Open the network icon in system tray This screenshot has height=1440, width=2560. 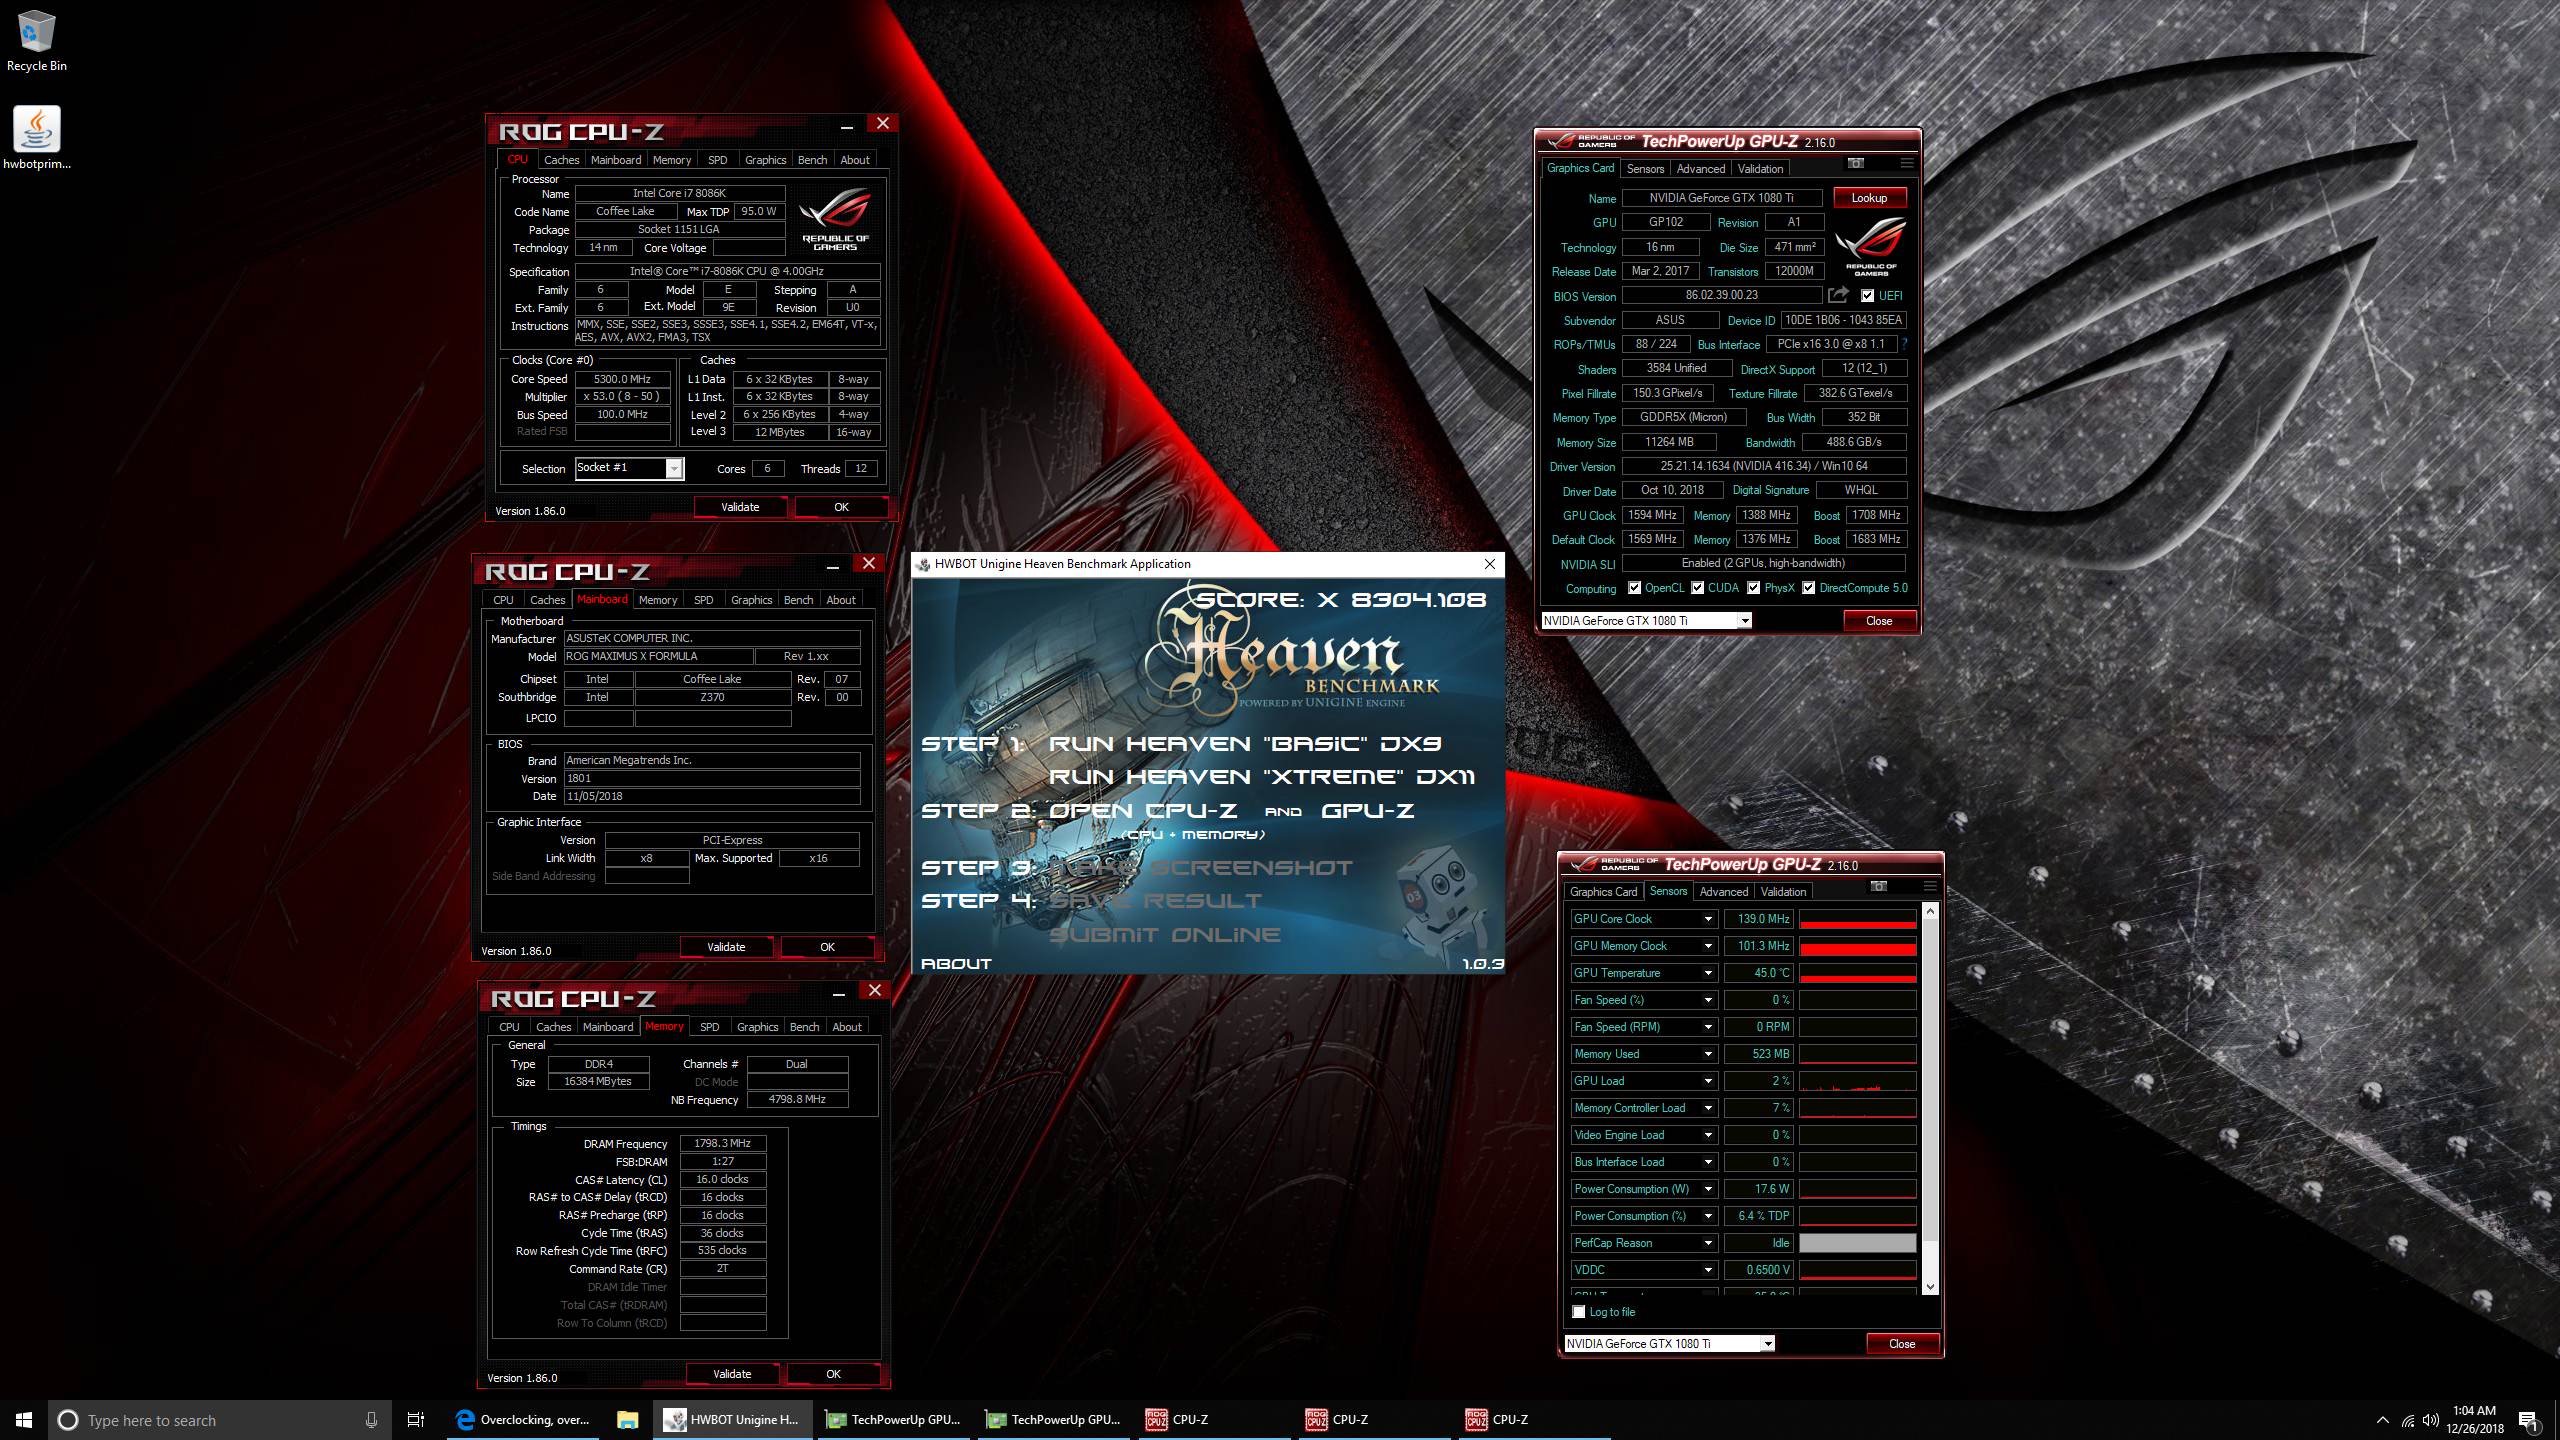click(2407, 1420)
